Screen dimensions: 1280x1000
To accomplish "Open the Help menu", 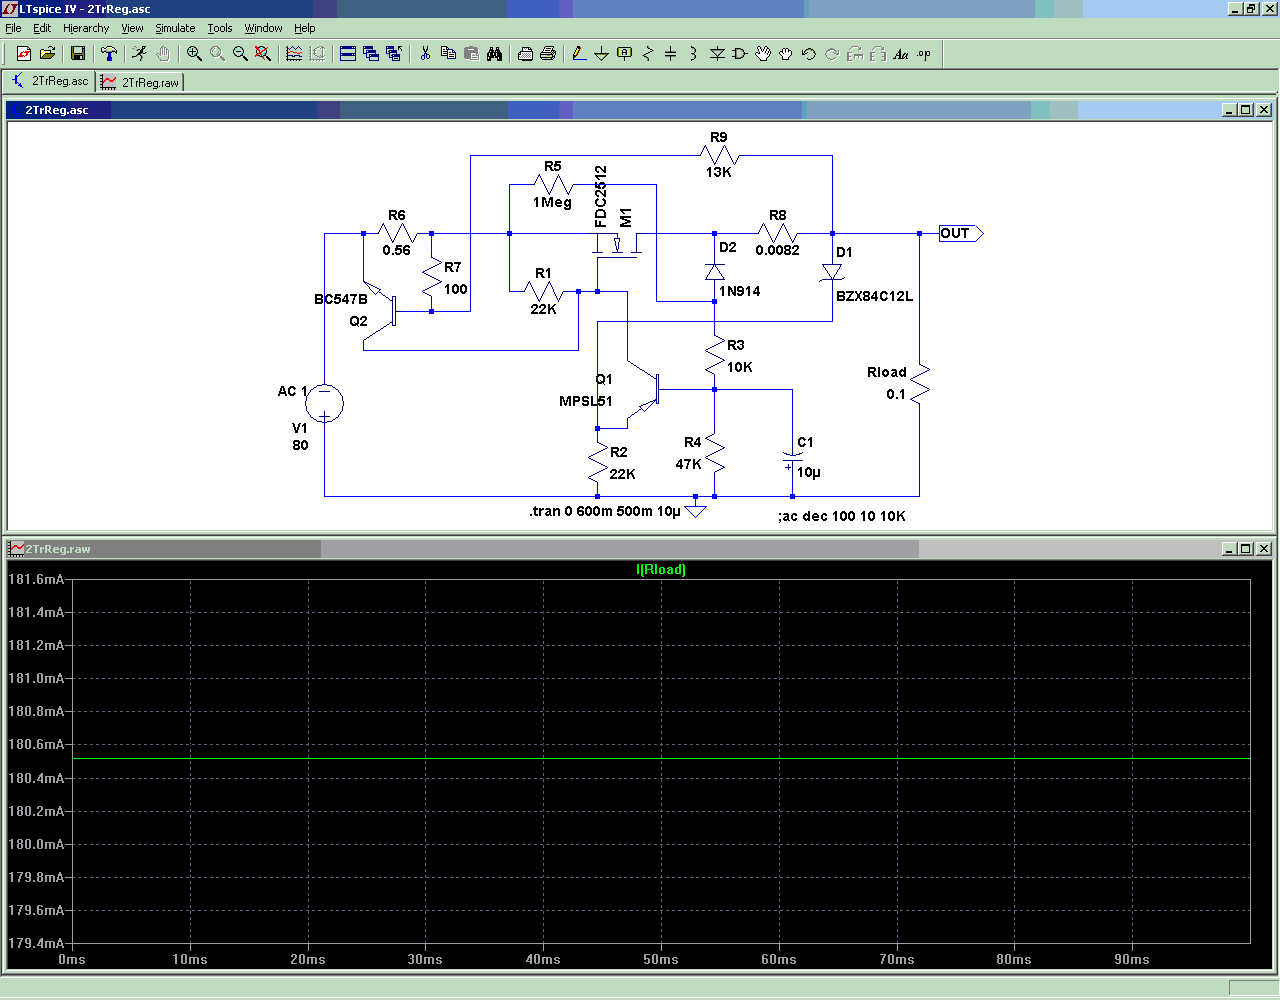I will point(304,28).
